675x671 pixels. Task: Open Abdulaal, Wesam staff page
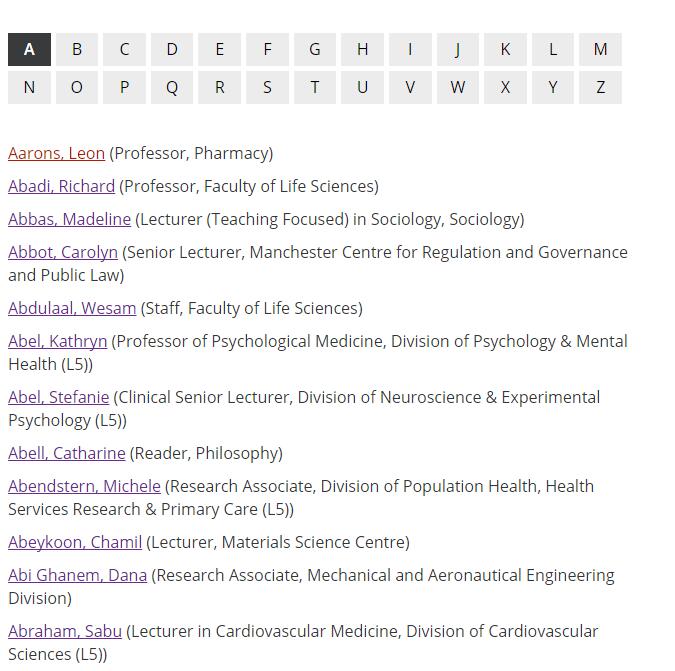[72, 308]
